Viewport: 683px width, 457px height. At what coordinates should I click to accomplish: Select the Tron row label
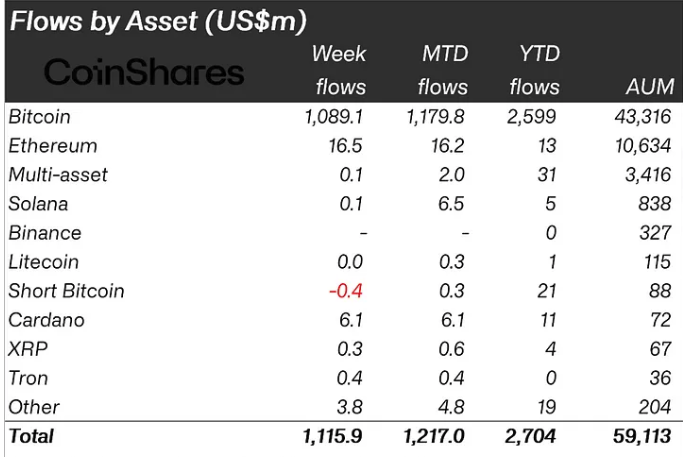pos(28,378)
